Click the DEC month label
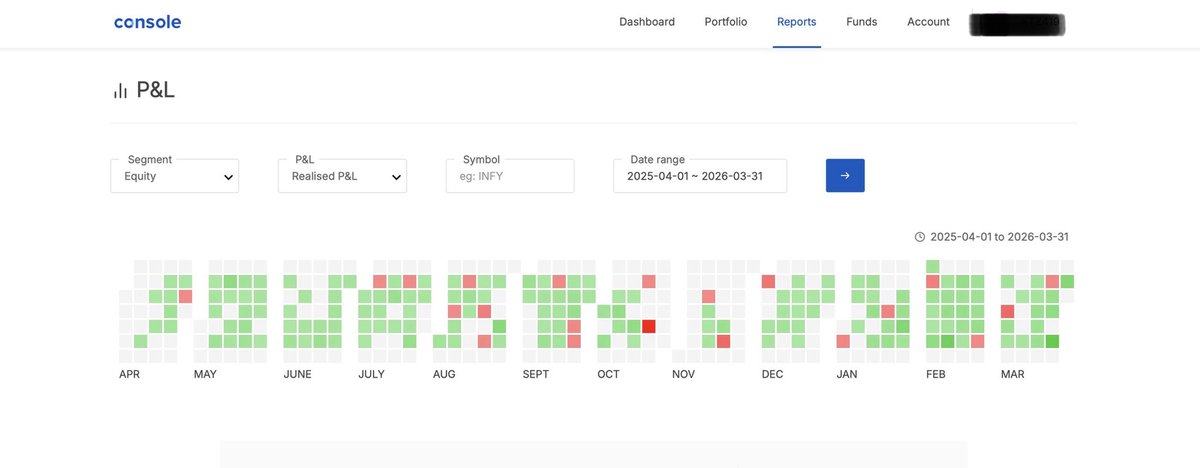The width and height of the screenshot is (1200, 468). click(x=772, y=375)
